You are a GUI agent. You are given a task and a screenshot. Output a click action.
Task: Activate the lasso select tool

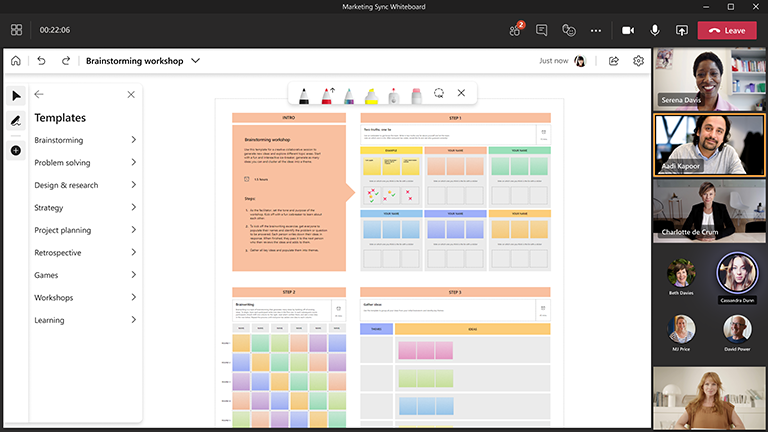438,93
